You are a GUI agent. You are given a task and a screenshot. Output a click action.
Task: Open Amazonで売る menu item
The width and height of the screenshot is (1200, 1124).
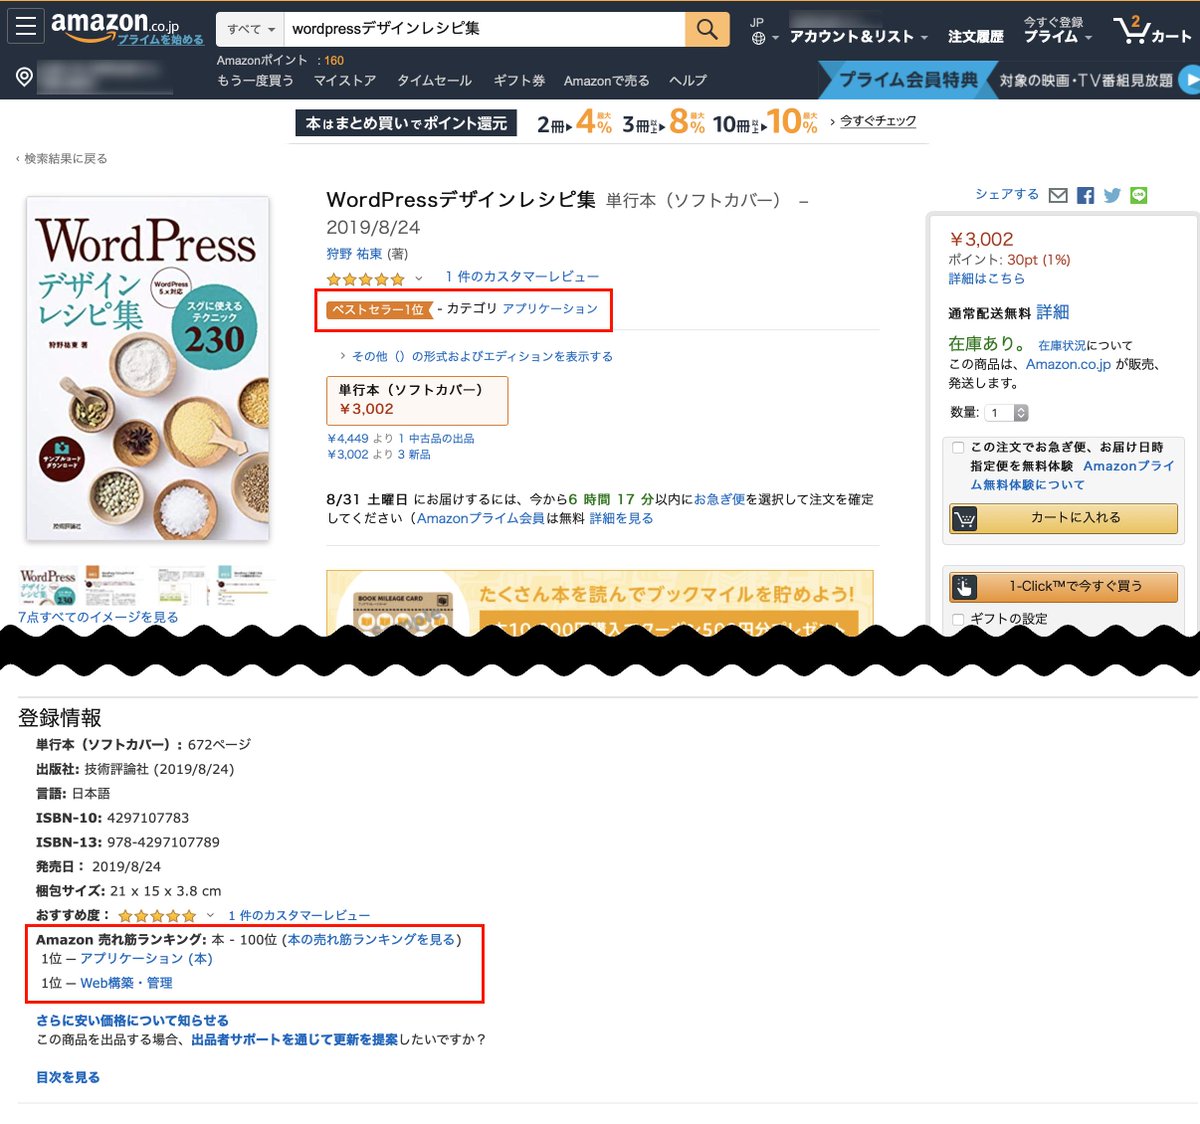(x=606, y=80)
